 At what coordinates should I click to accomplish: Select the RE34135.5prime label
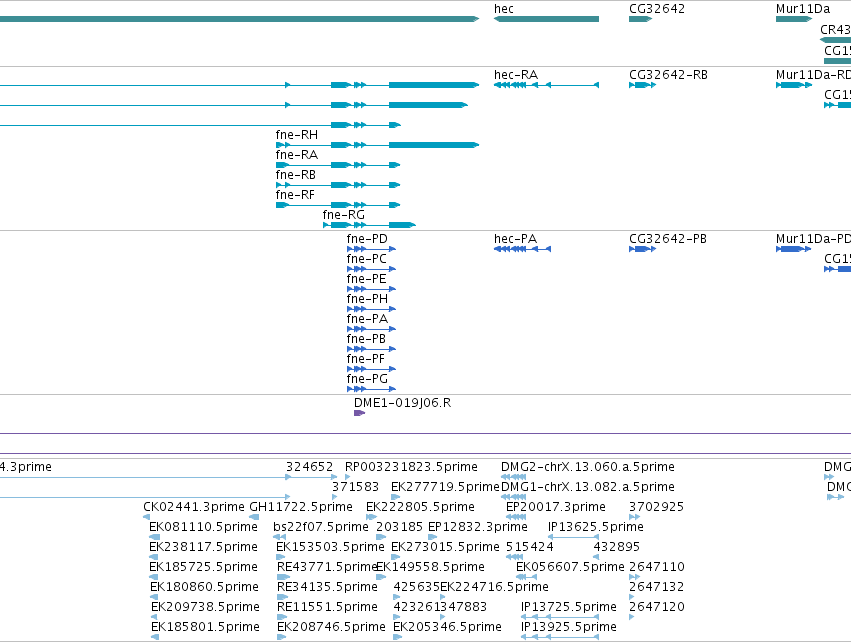[327, 587]
